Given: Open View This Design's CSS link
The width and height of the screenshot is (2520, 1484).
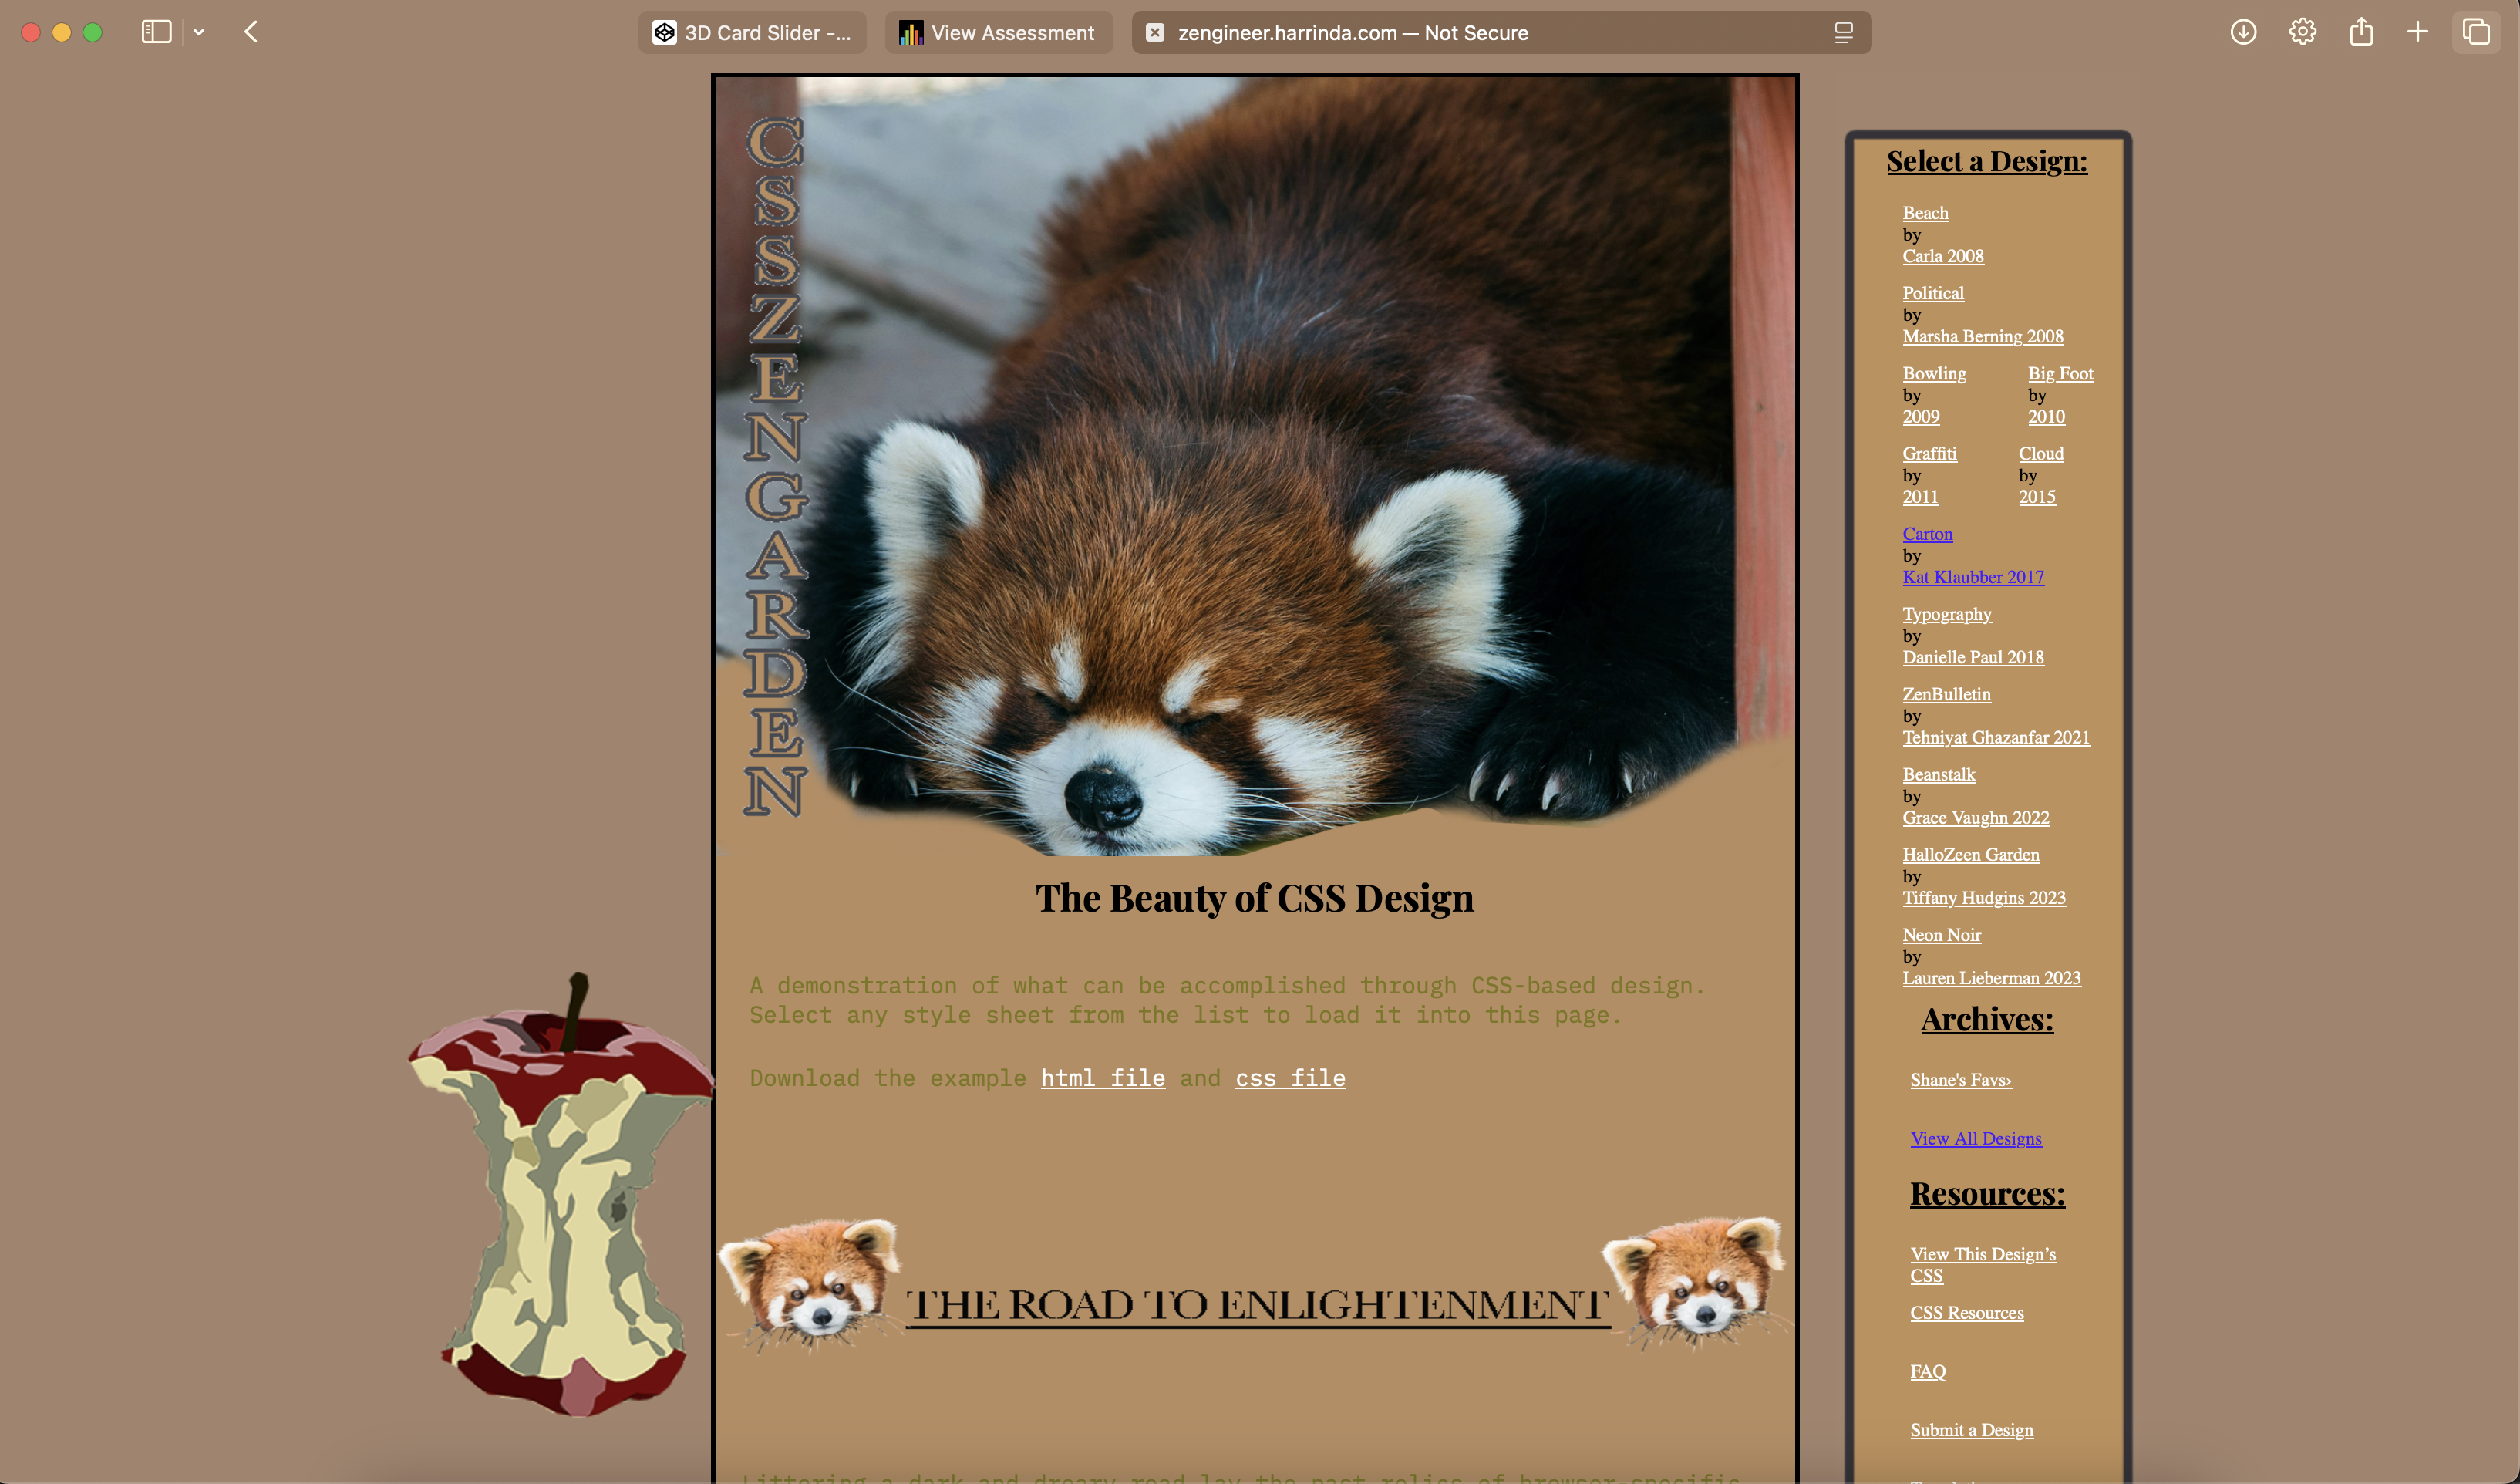Looking at the screenshot, I should [1983, 1264].
